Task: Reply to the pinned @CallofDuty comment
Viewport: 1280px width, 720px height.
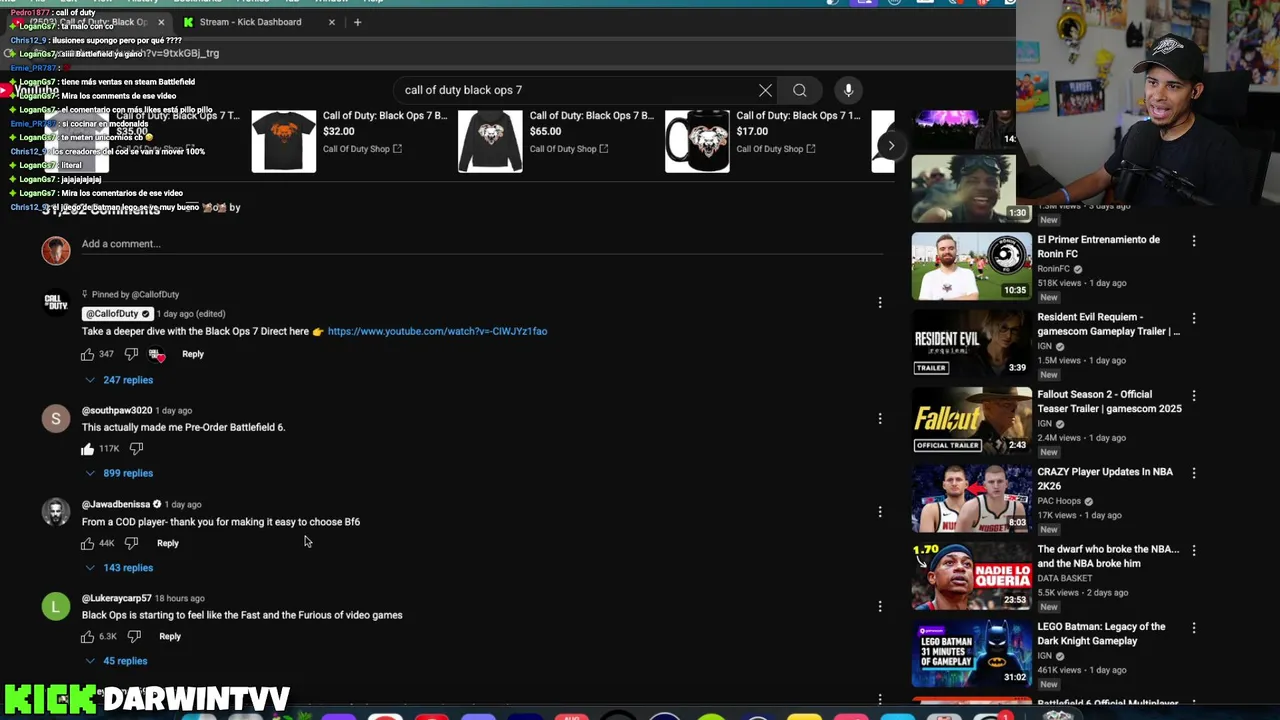Action: (193, 354)
